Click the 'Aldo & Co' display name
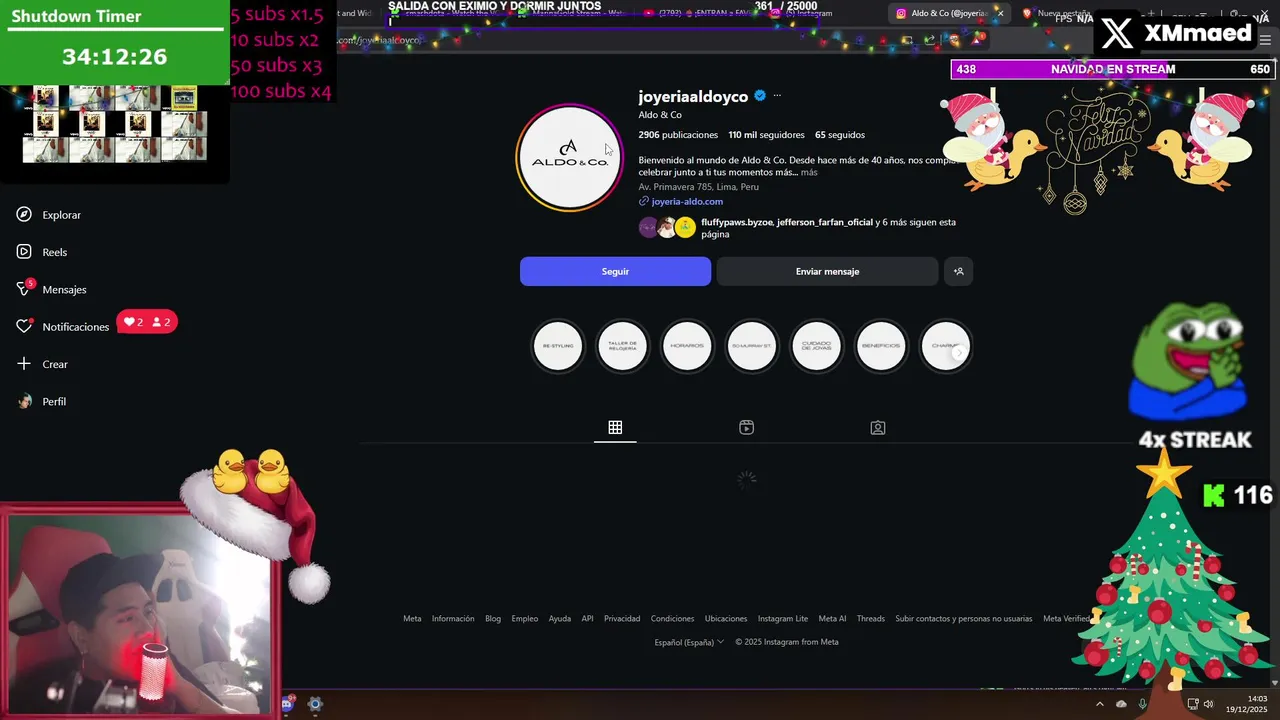The image size is (1280, 720). (x=660, y=115)
